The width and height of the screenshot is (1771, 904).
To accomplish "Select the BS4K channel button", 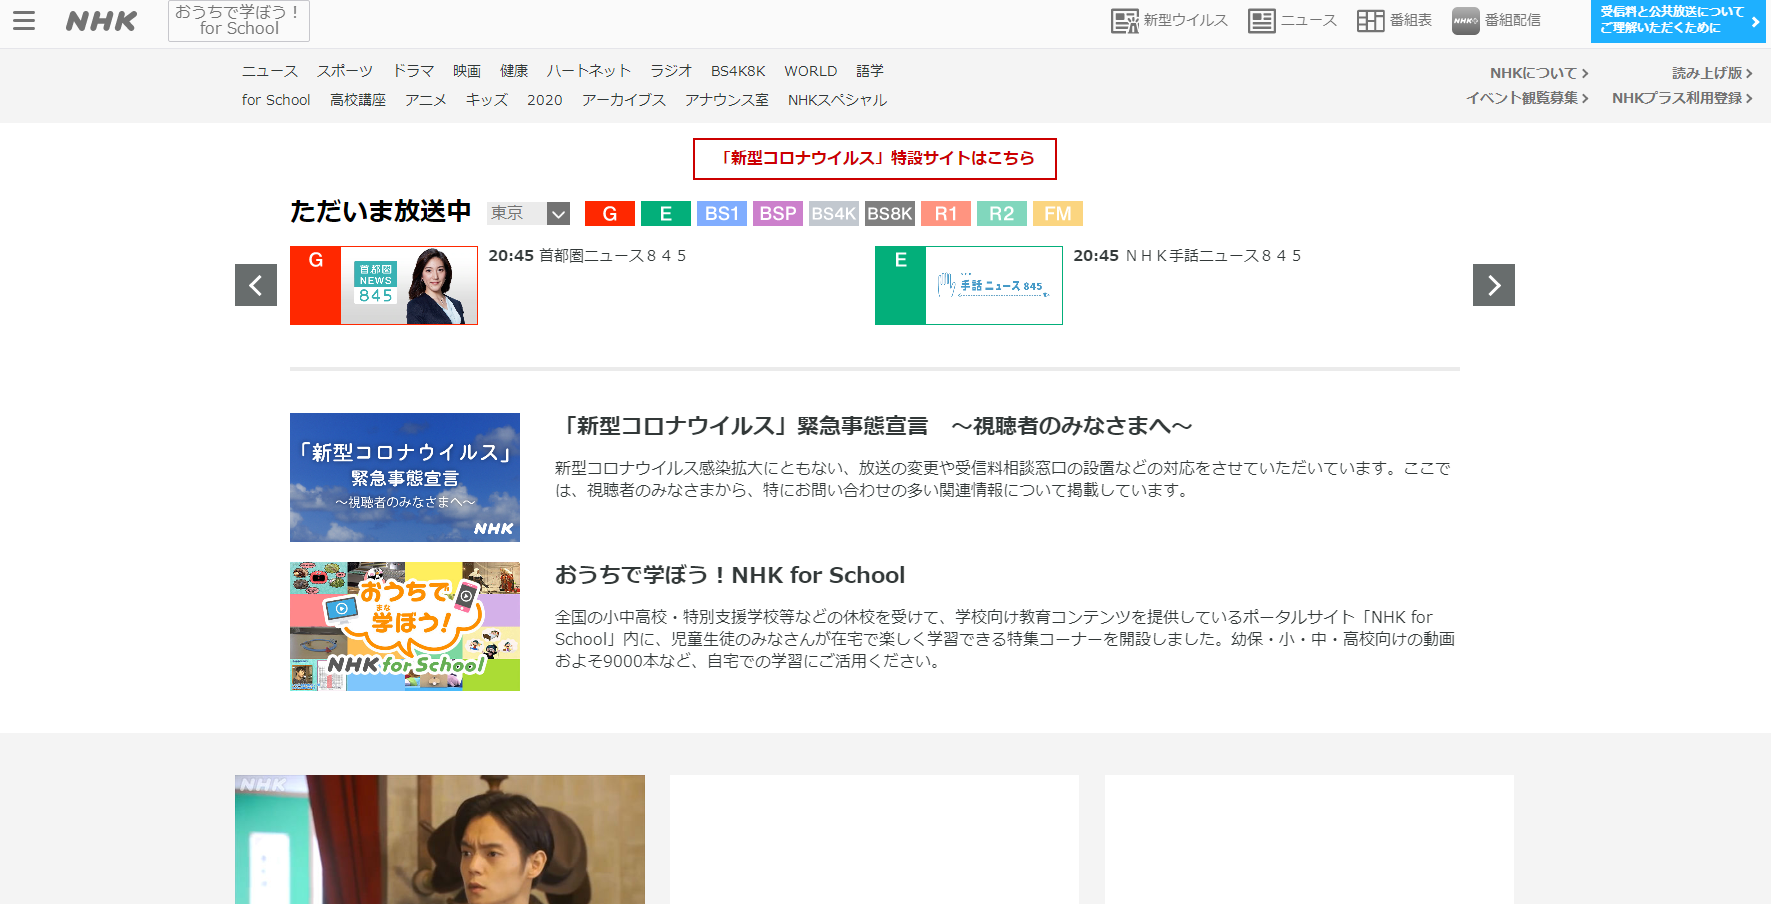I will pos(834,213).
